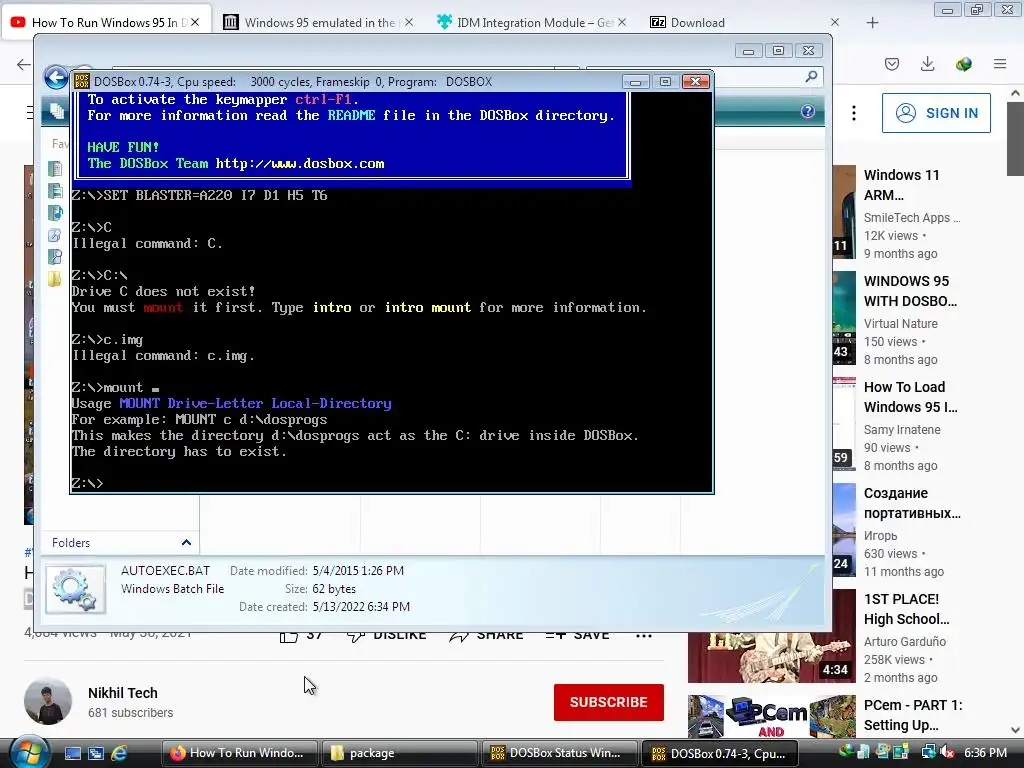
Task: Click Show Desktop quick launch icon
Action: (x=72, y=753)
